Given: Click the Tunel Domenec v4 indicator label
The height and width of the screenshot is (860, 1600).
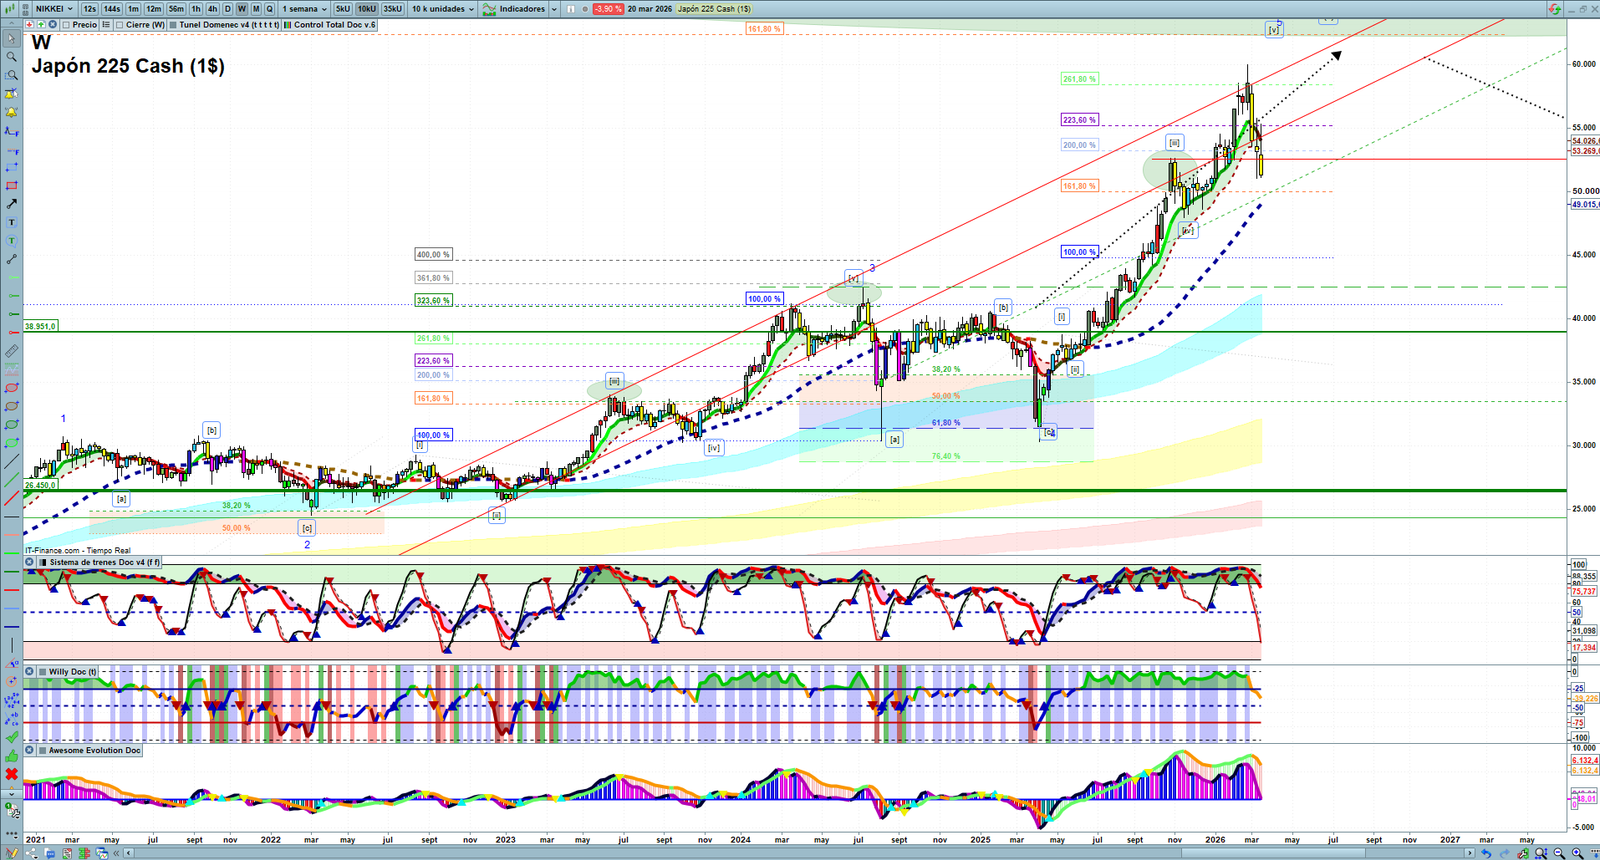Looking at the screenshot, I should click(229, 25).
